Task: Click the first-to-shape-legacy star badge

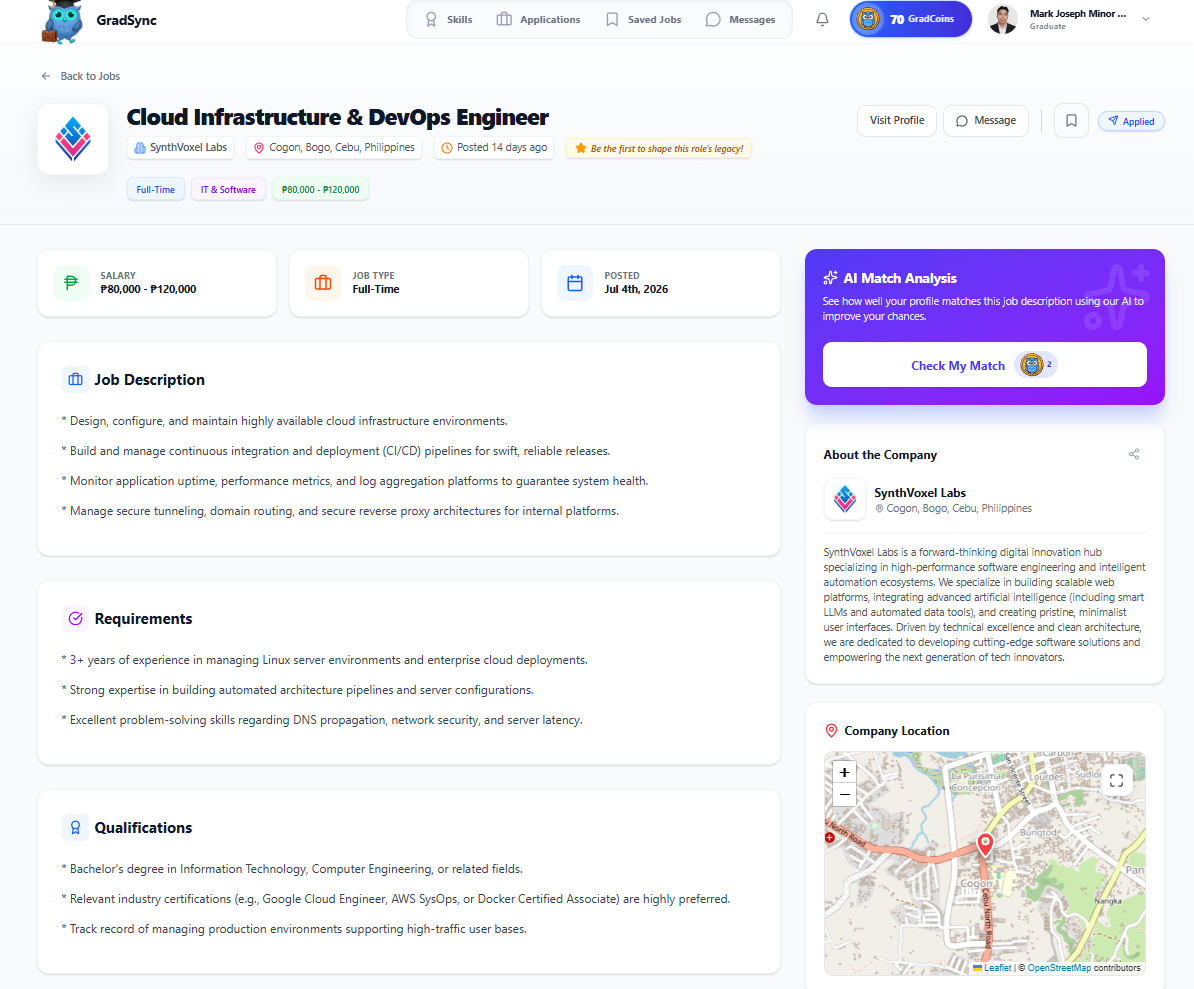Action: [x=659, y=148]
